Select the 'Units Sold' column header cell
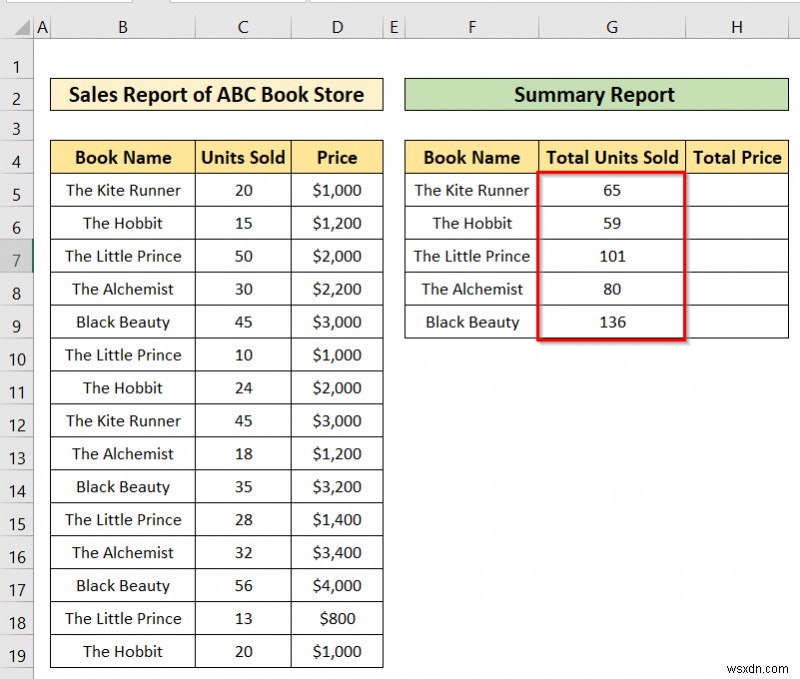 pos(243,157)
